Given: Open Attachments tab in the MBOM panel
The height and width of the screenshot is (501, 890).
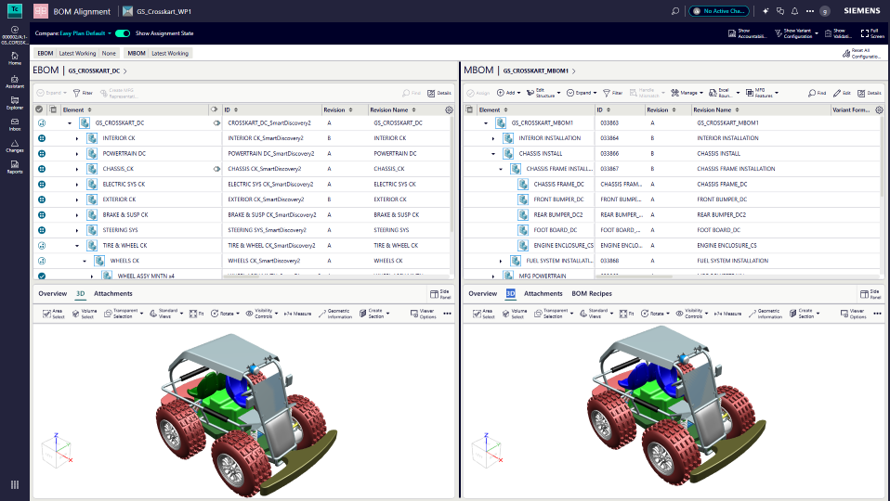Looking at the screenshot, I should point(543,294).
